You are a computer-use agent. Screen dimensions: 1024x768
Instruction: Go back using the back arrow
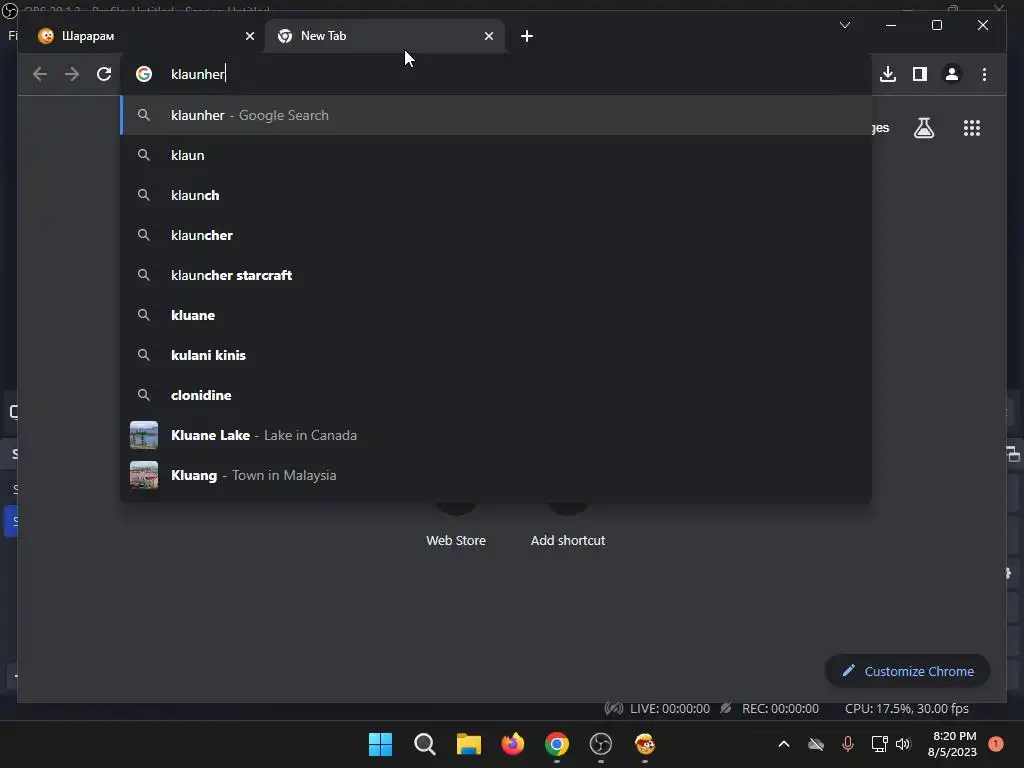[x=40, y=74]
